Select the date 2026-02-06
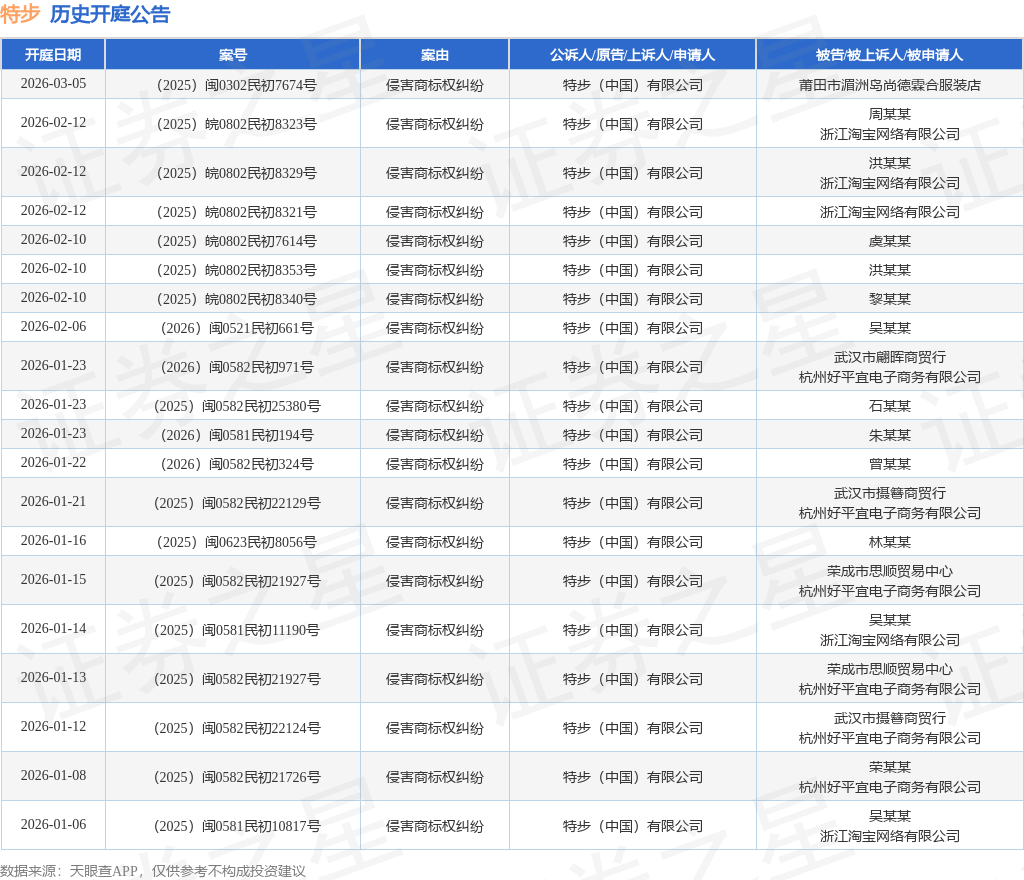 53,326
